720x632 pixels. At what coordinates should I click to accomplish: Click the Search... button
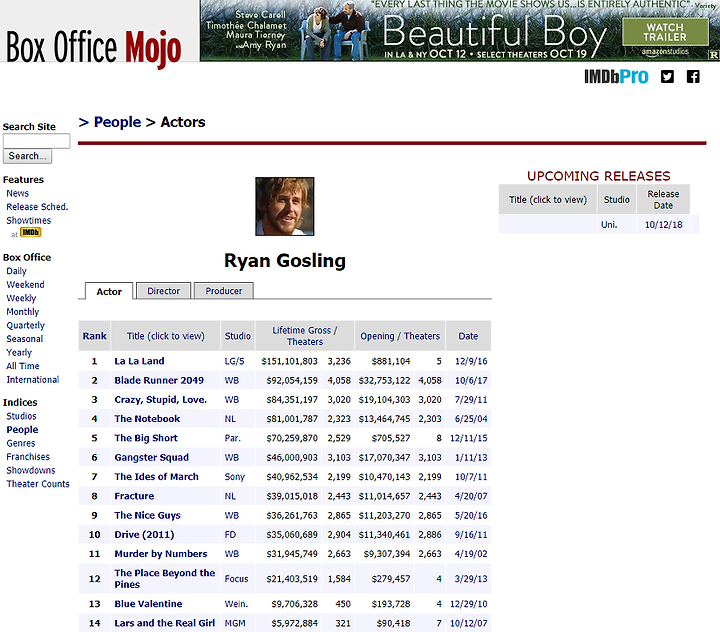(x=28, y=156)
